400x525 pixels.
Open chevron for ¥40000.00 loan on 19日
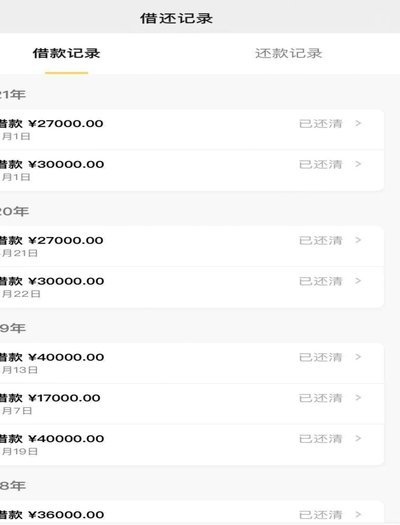[358, 439]
